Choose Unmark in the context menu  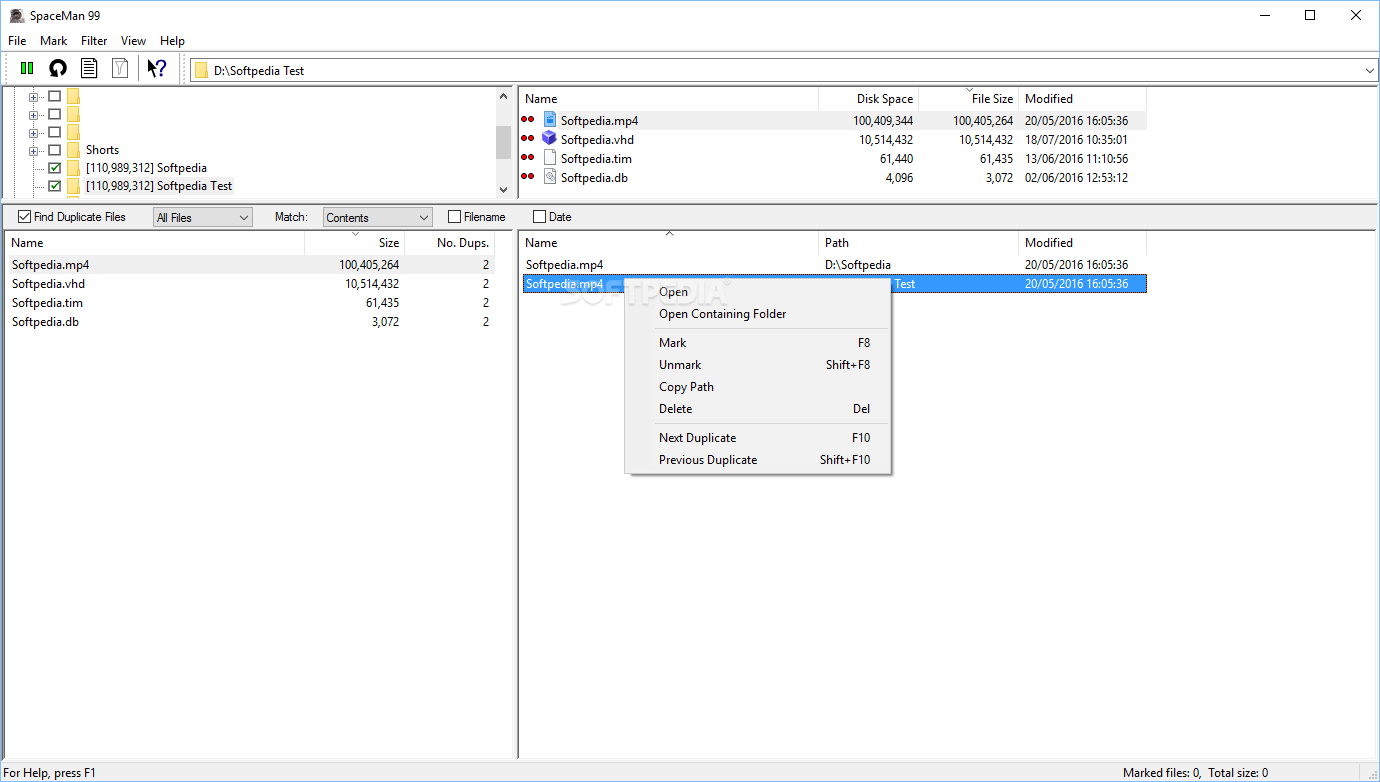[x=758, y=365]
